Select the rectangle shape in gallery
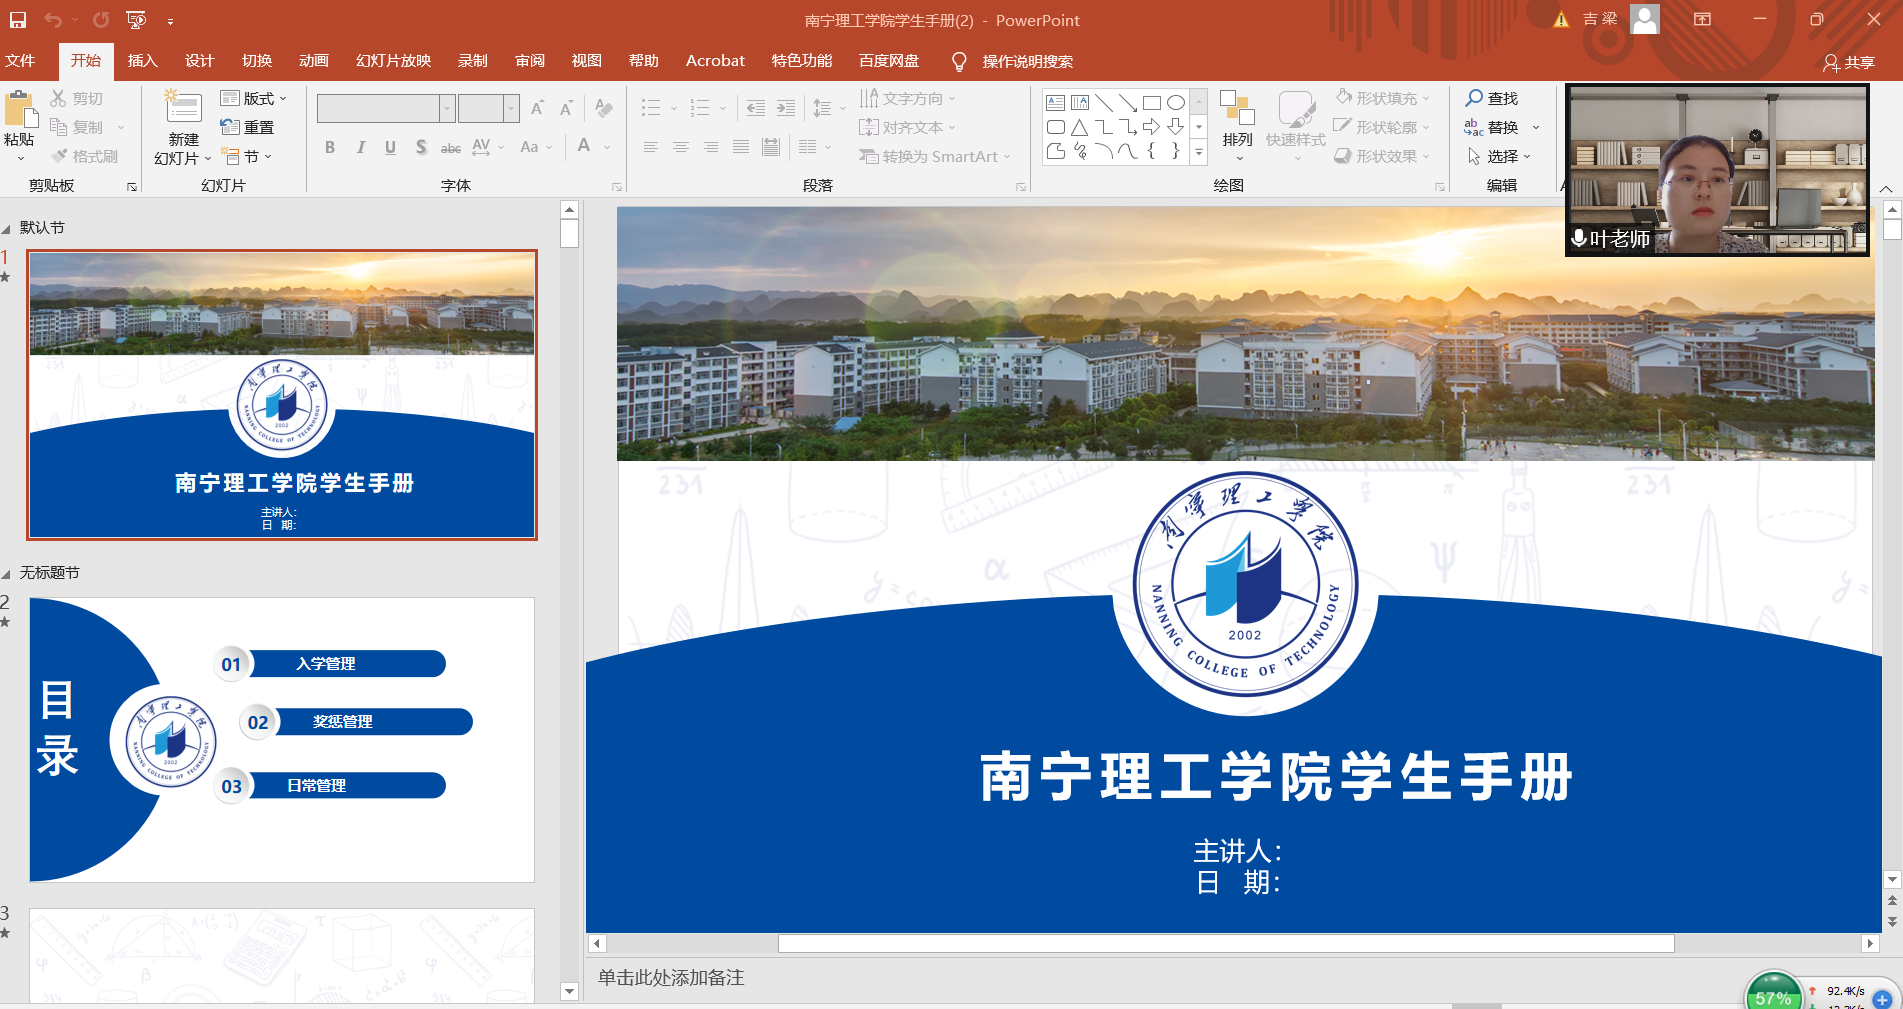 [1151, 102]
